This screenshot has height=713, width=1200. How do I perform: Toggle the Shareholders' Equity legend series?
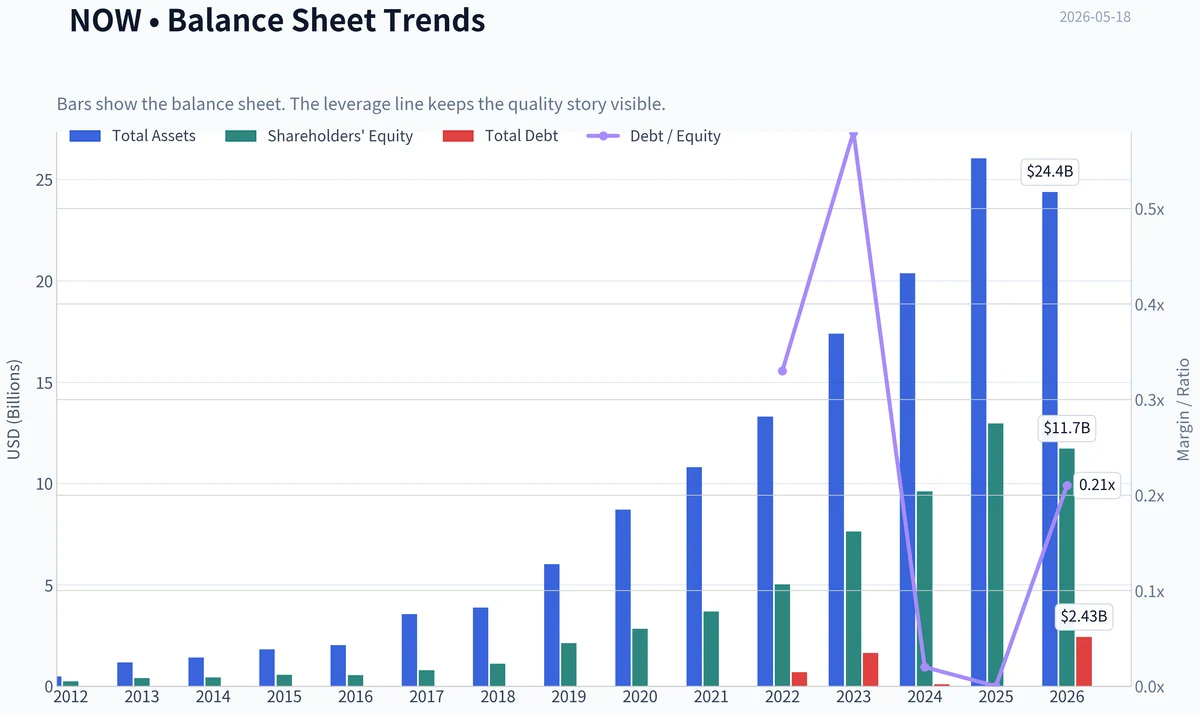click(x=319, y=136)
